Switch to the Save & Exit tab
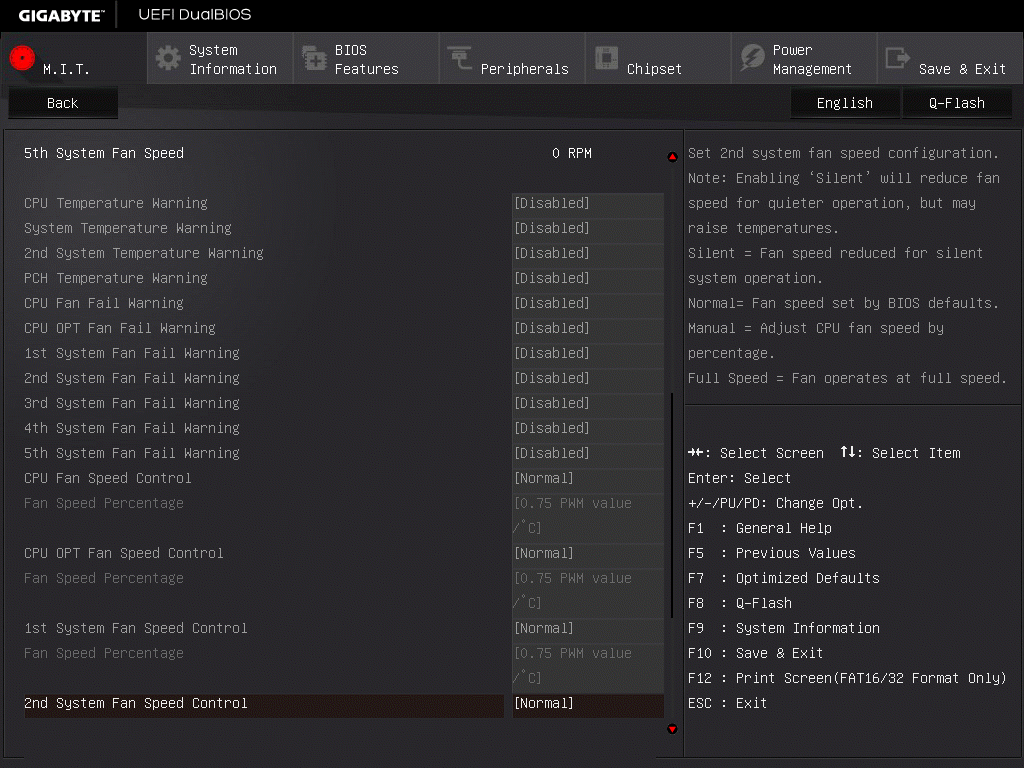1024x768 pixels. [x=950, y=59]
